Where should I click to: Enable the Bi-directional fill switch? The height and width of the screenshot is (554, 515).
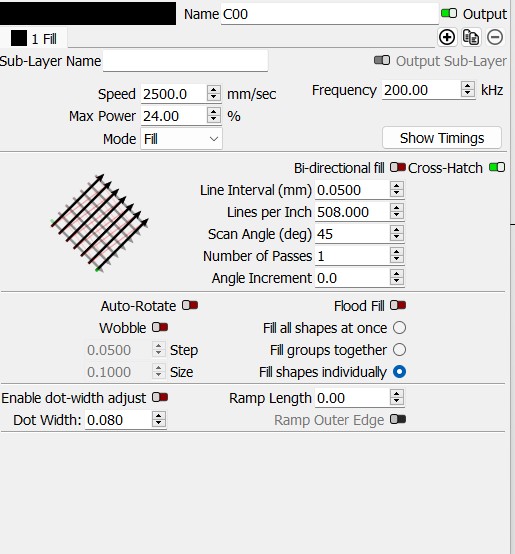tap(397, 167)
